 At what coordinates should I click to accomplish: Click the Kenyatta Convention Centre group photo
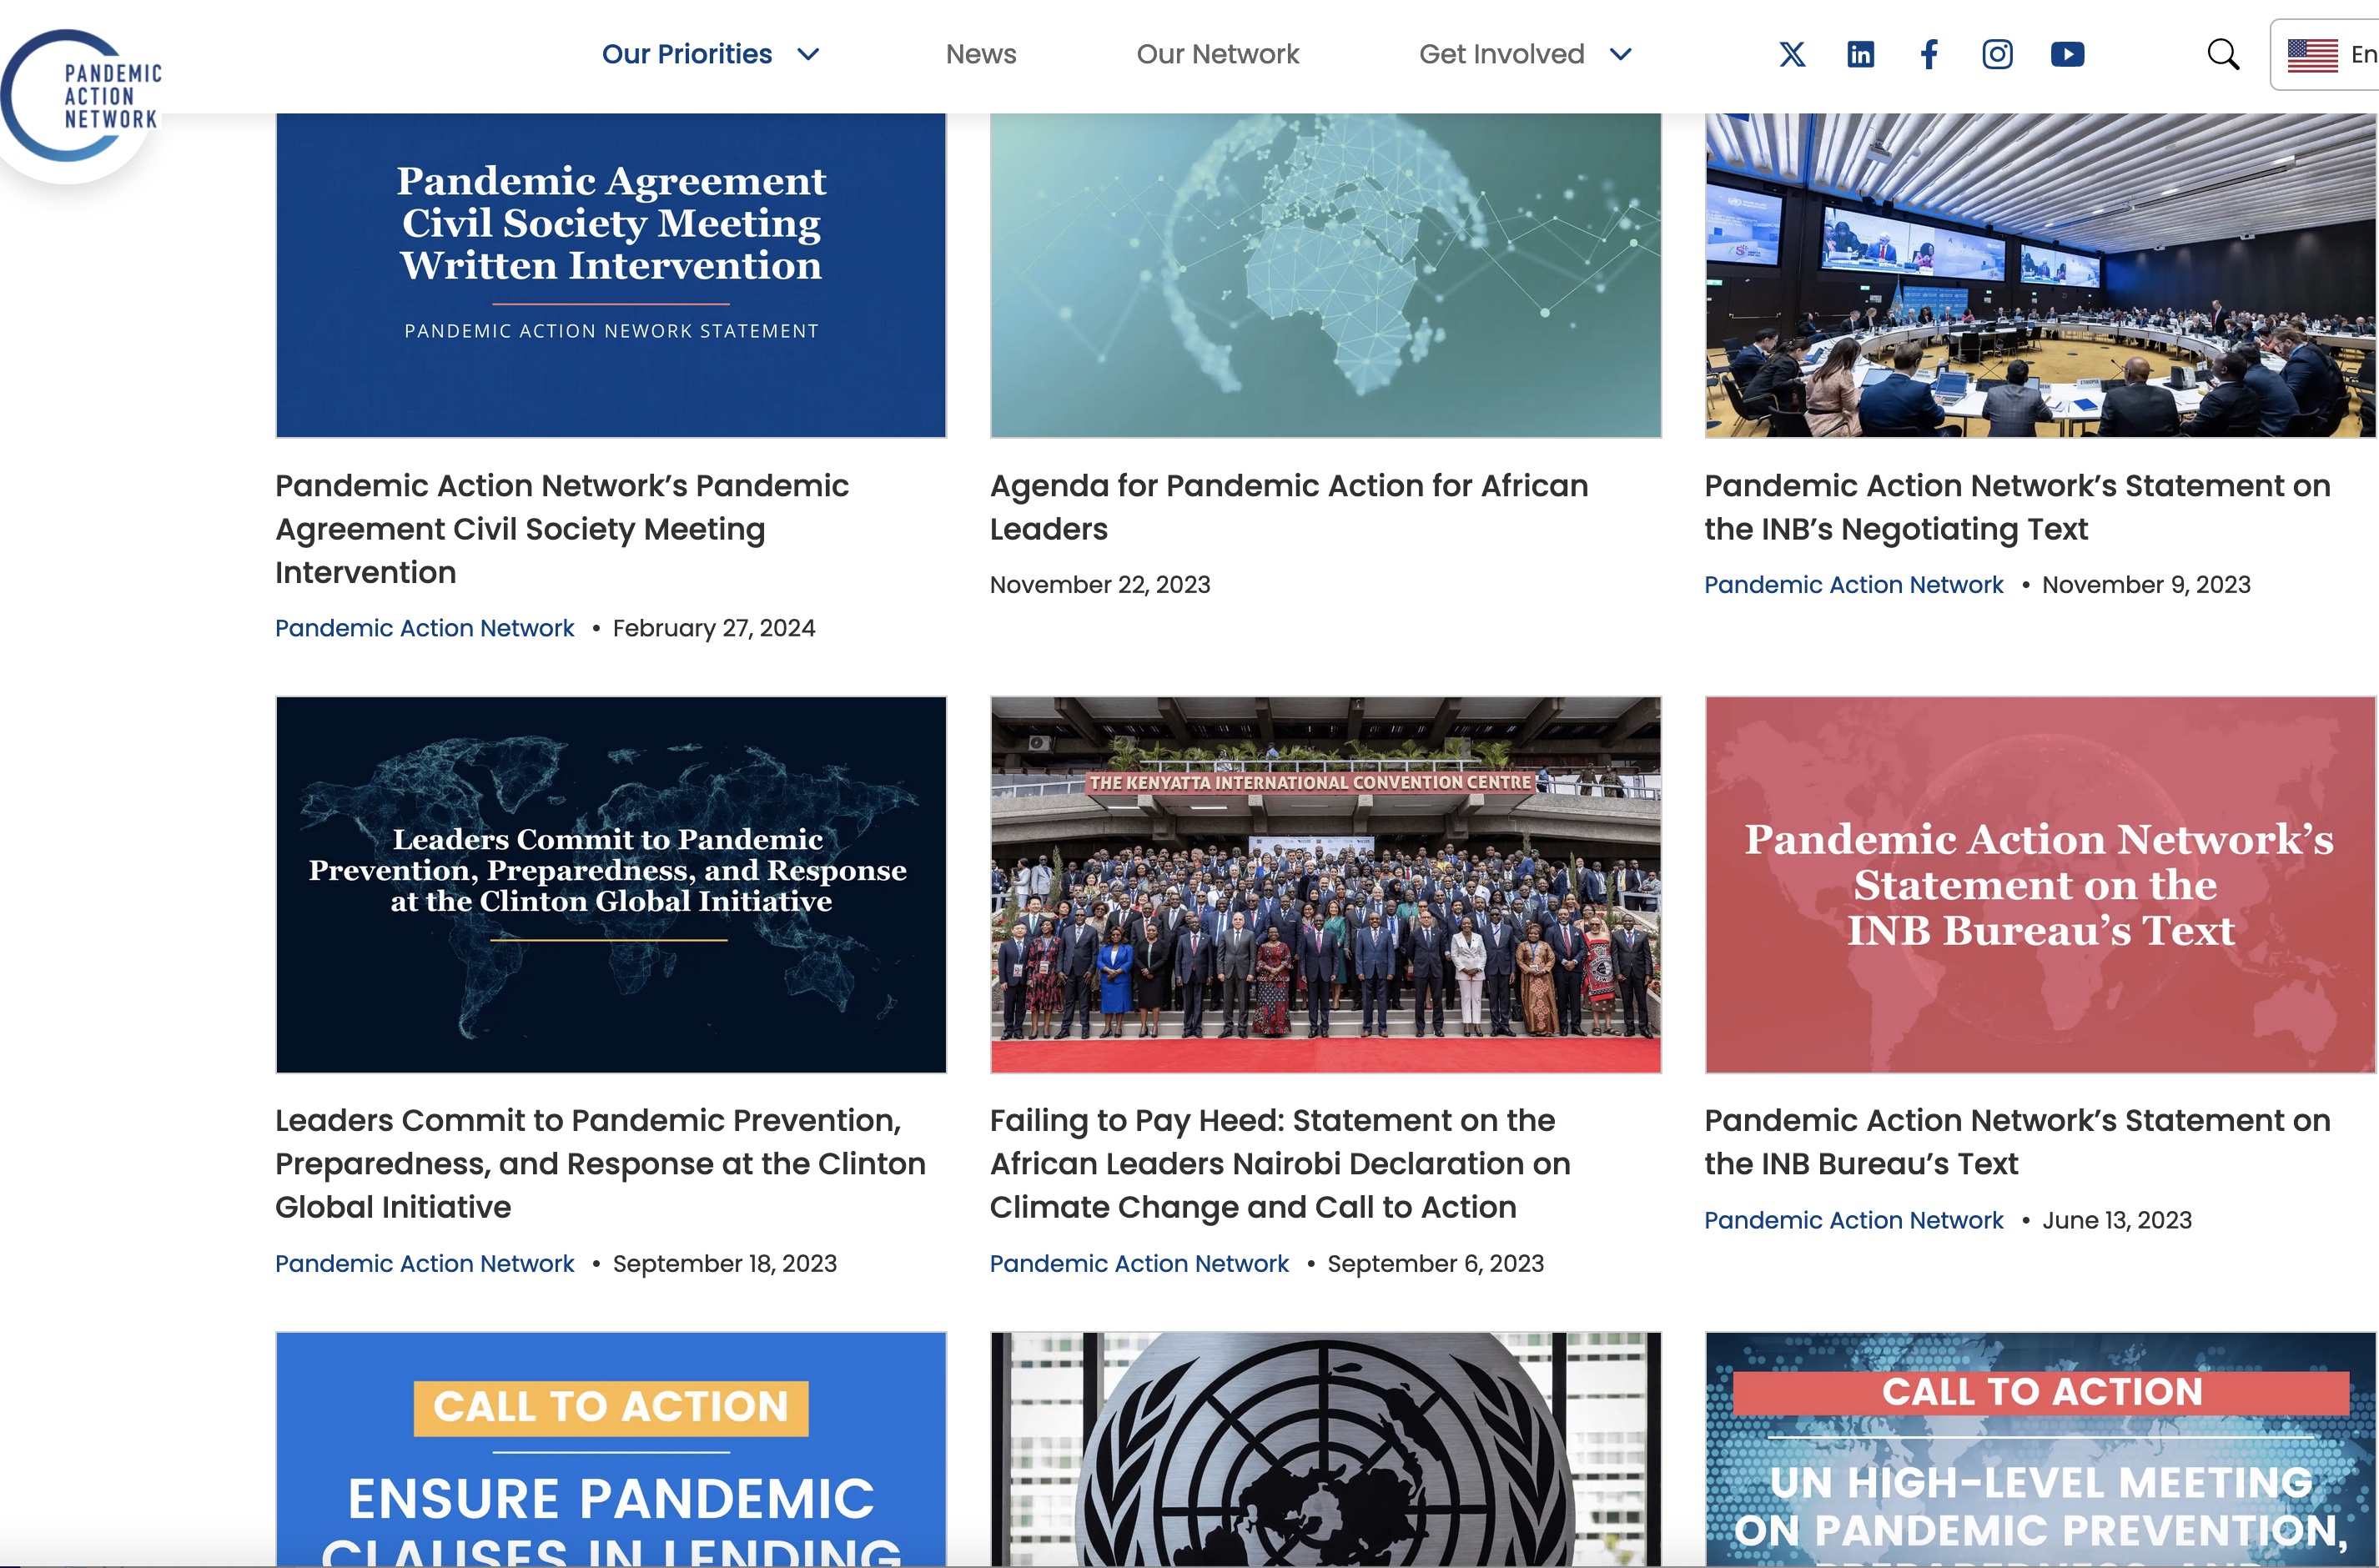pyautogui.click(x=1325, y=885)
